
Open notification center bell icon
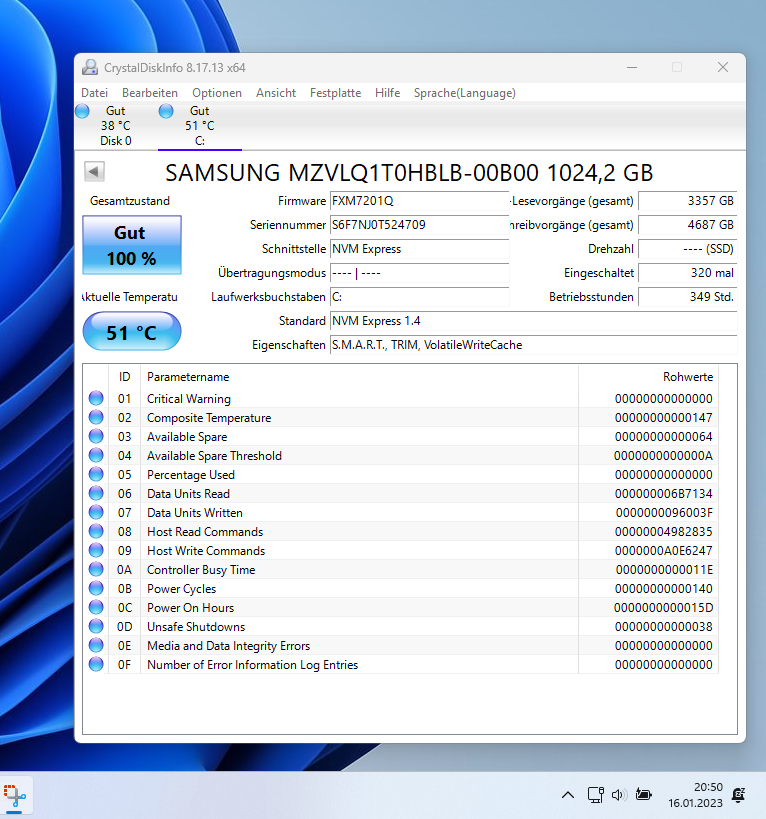click(738, 795)
